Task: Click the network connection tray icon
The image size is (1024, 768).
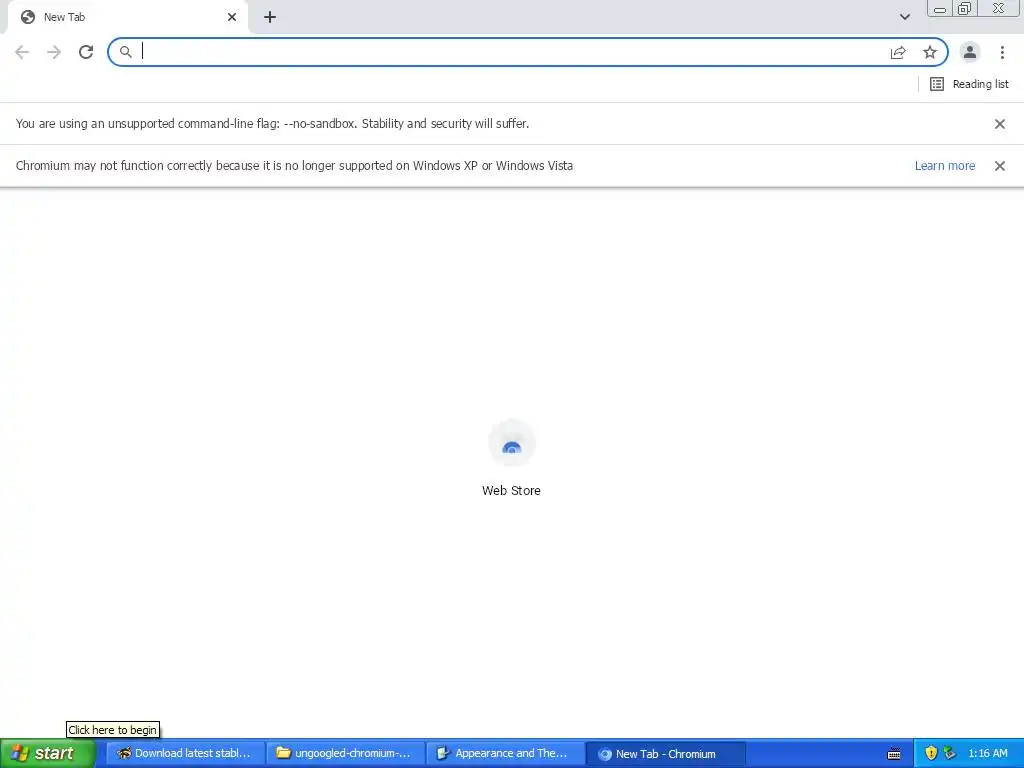Action: coord(950,753)
